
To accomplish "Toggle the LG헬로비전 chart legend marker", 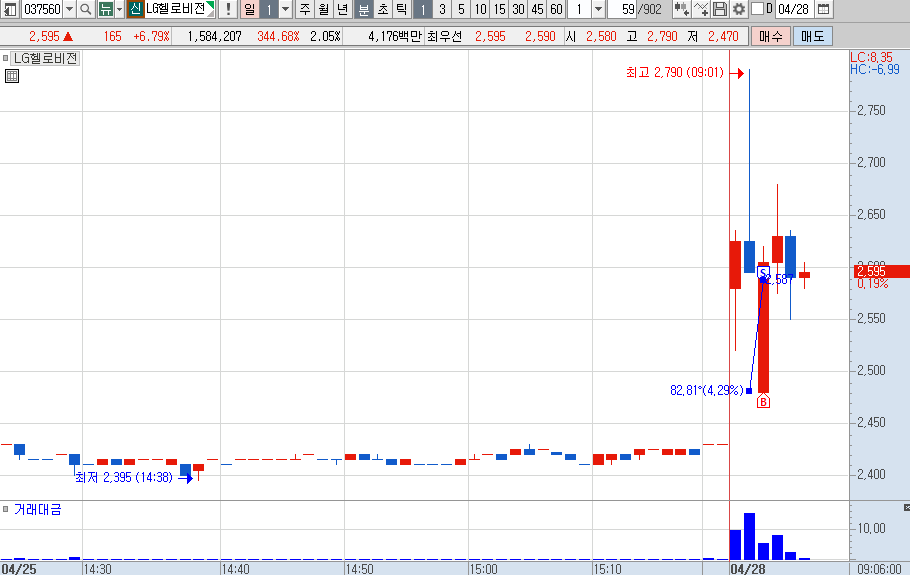I will [x=5, y=58].
